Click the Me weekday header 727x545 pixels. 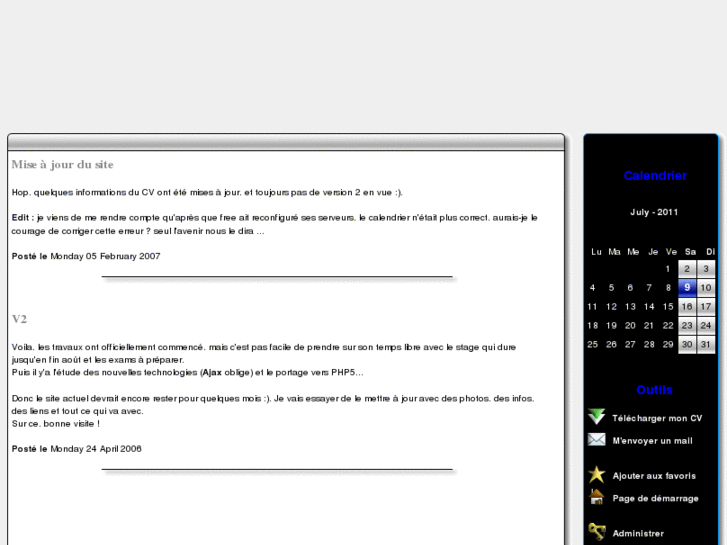pos(633,252)
